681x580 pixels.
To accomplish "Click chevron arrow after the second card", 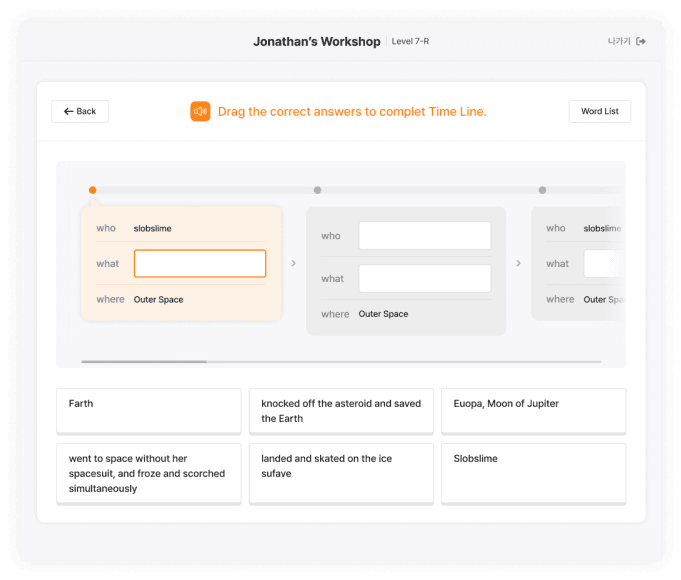I will pos(518,264).
